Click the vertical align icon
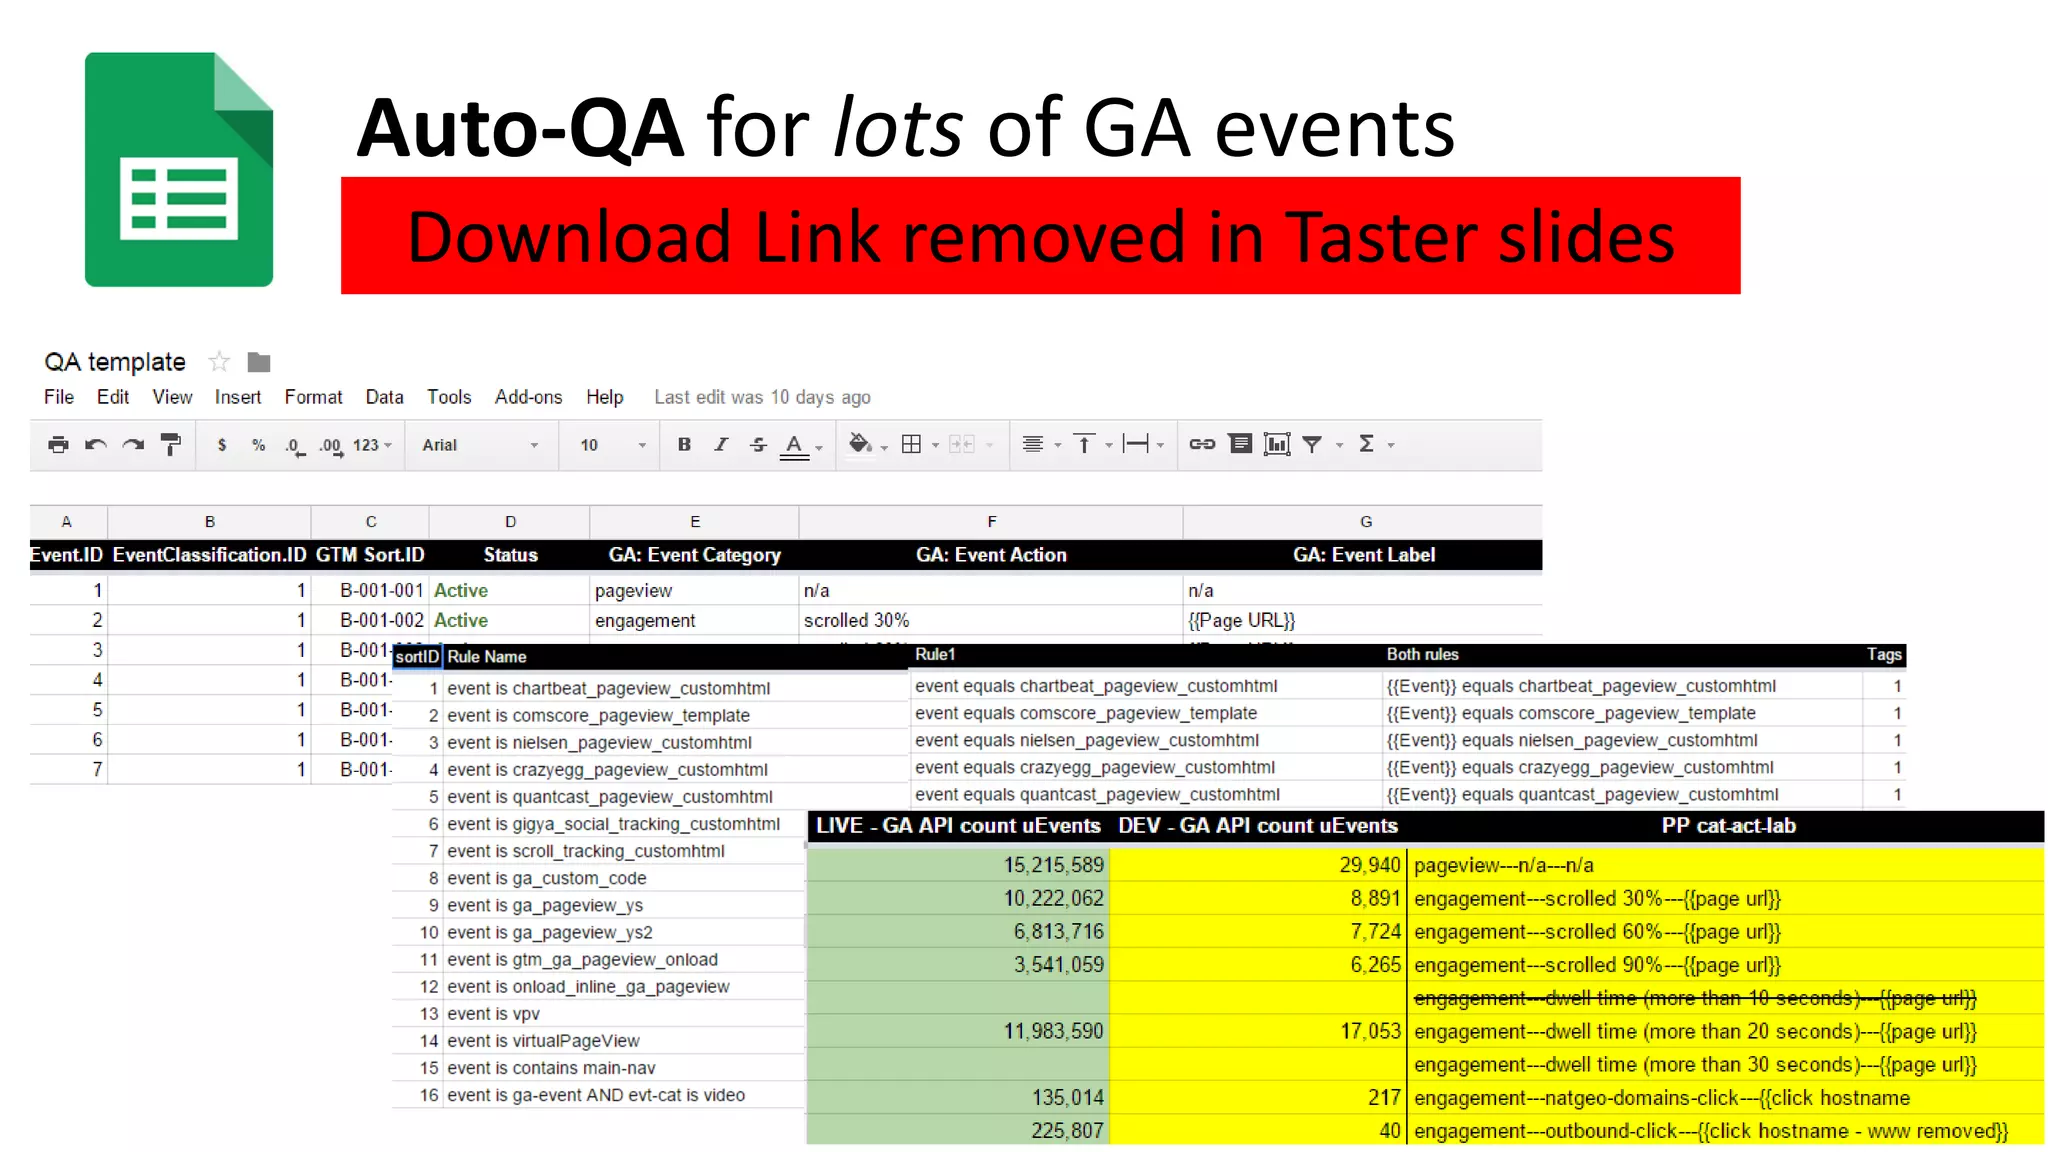Viewport: 2048px width, 1152px height. (1084, 445)
